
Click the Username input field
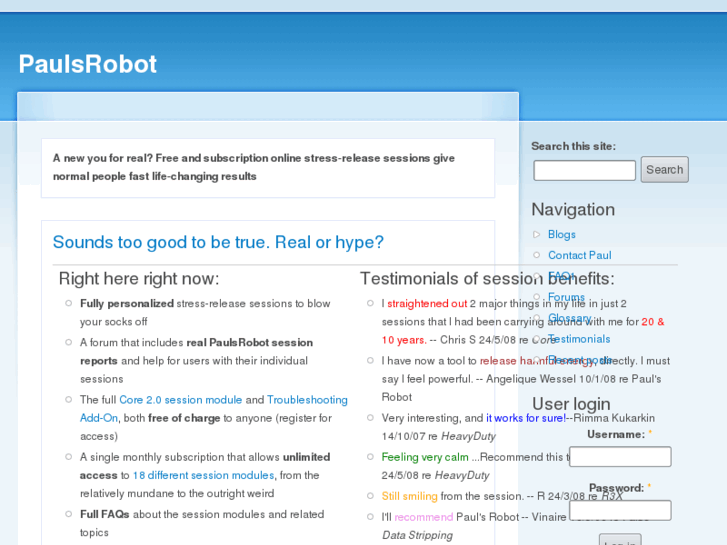coord(620,456)
